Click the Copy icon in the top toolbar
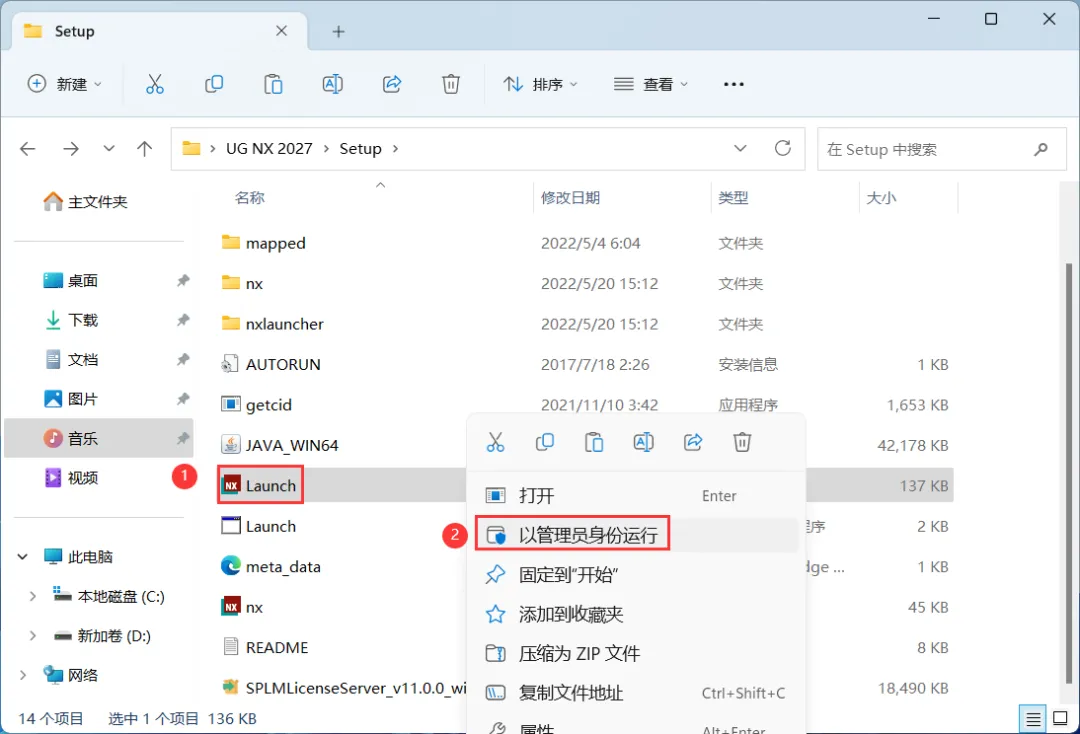The height and width of the screenshot is (734, 1080). tap(214, 84)
